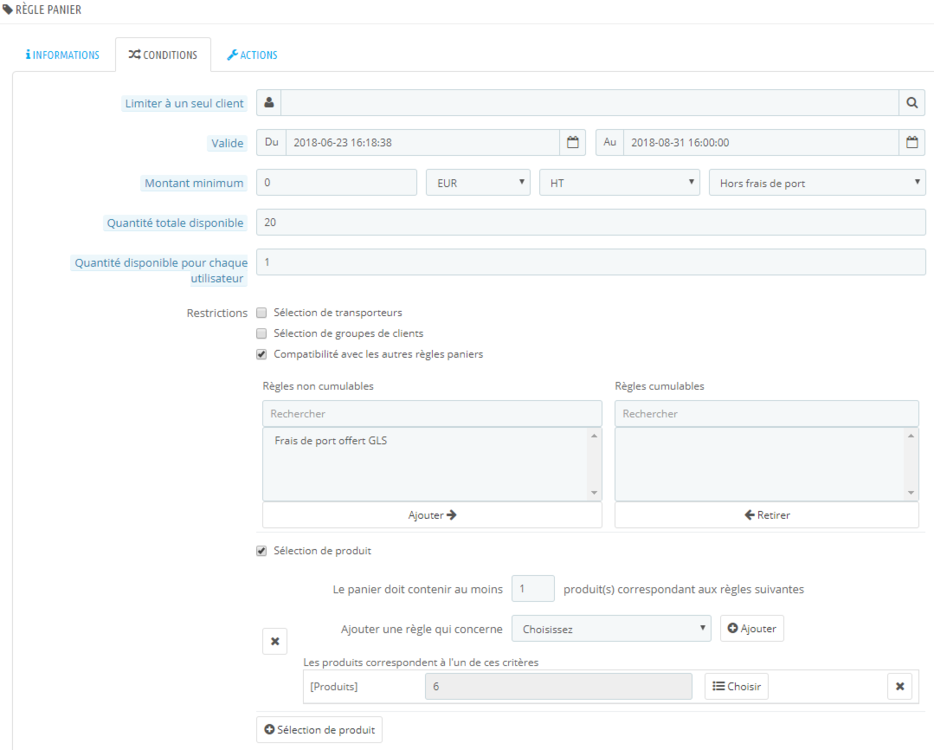
Task: Delete the [Produits] criterion row
Action: 899,686
